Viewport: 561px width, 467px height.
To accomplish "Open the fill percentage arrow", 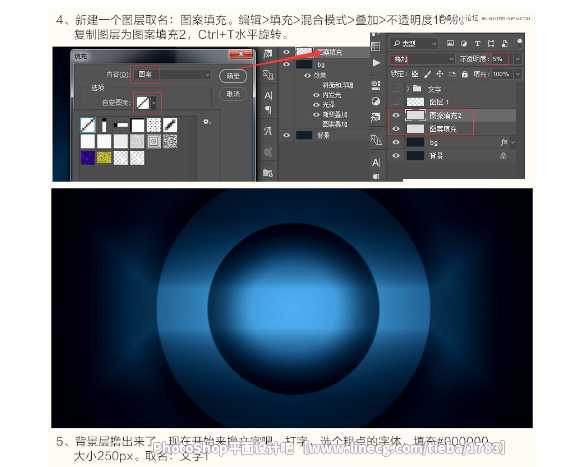I will [517, 74].
